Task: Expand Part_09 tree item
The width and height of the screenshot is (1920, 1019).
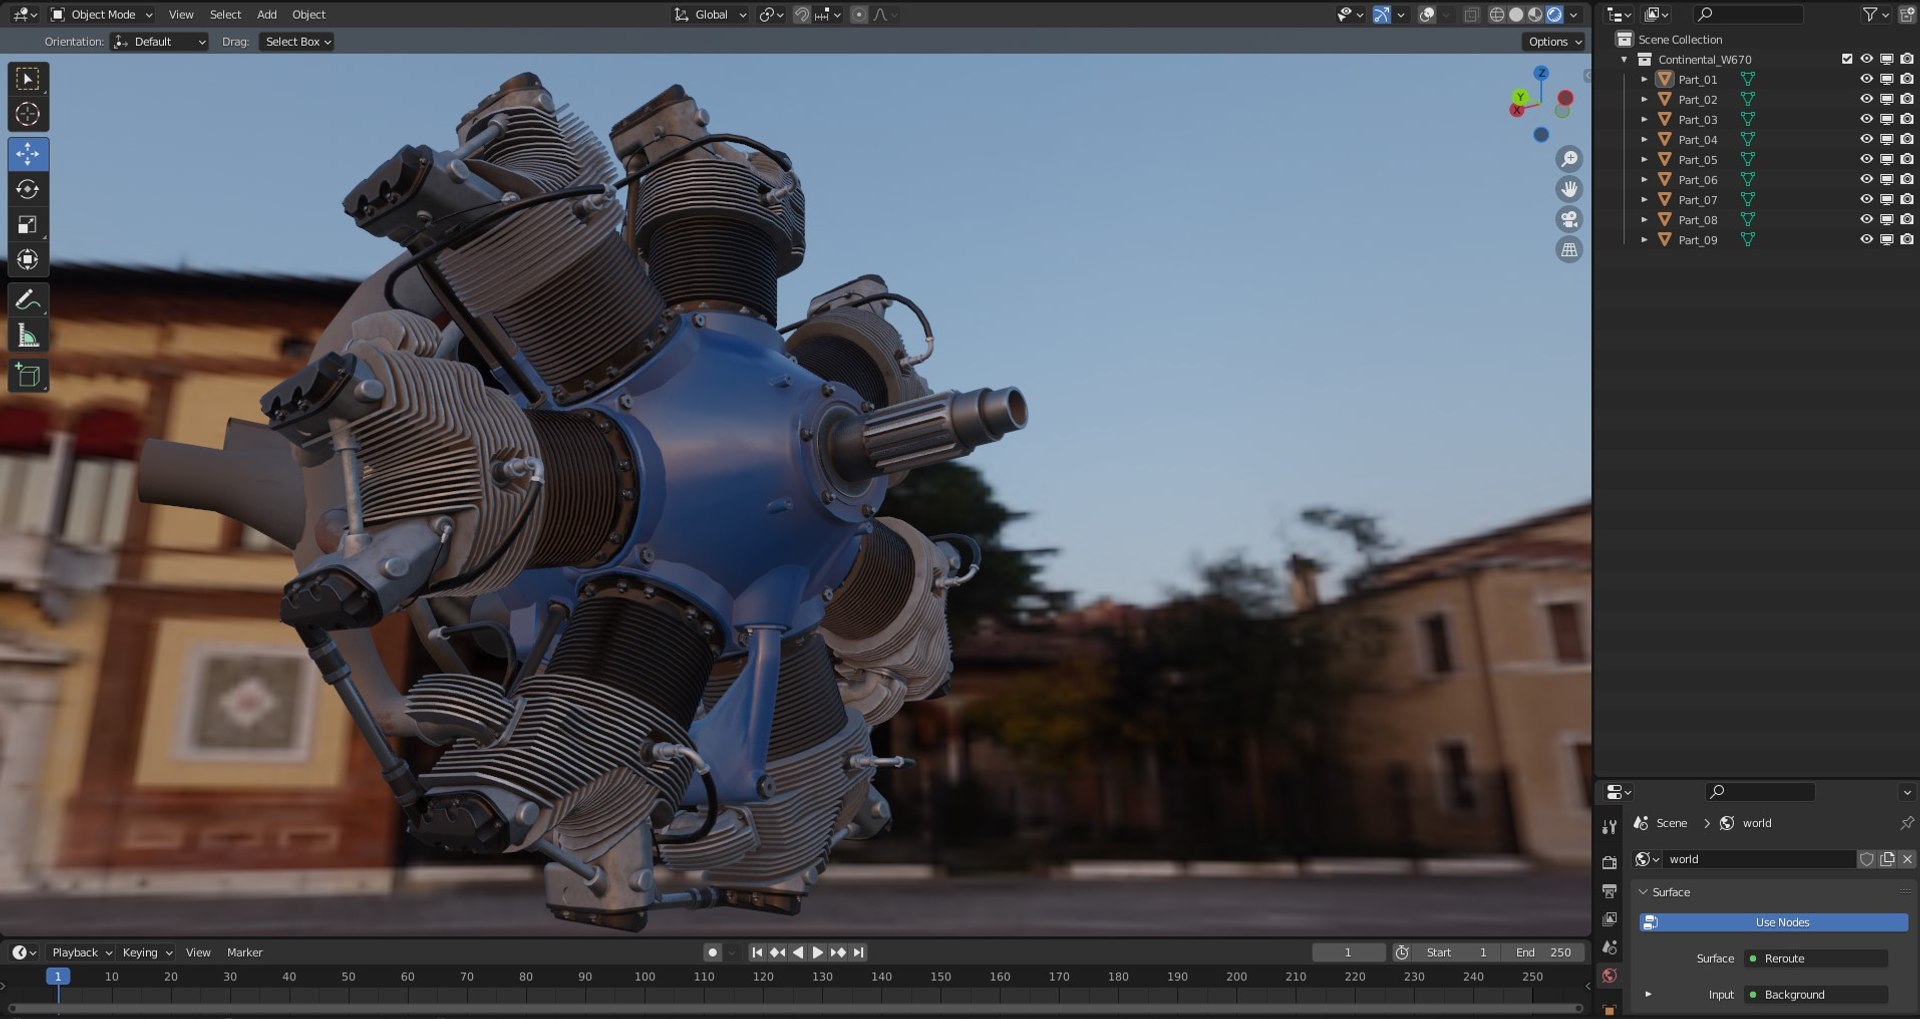Action: [1644, 239]
